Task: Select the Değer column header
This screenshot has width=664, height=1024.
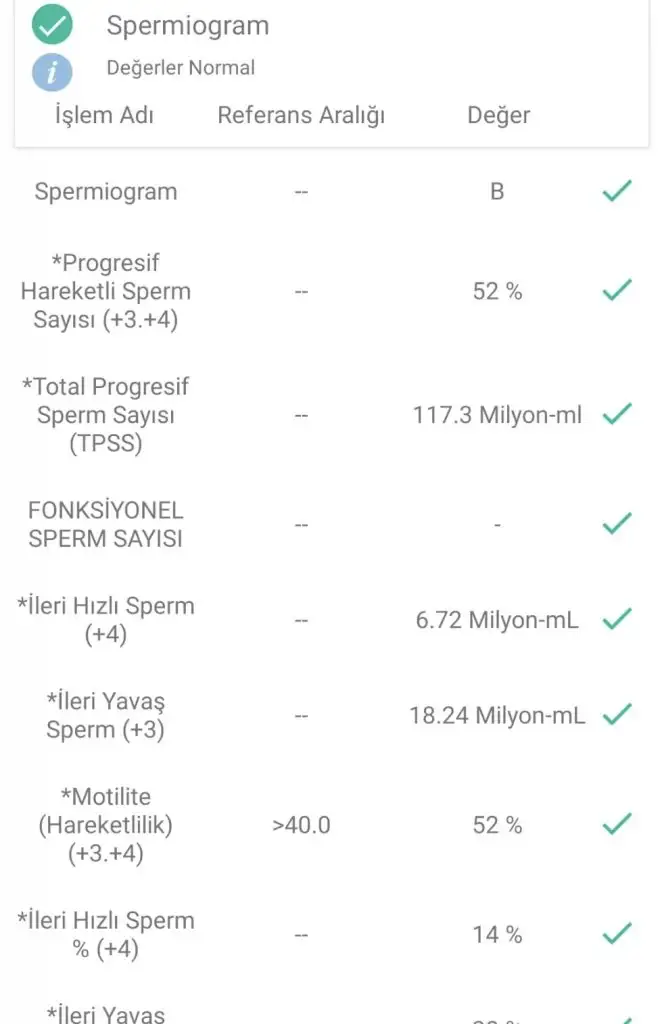Action: click(498, 115)
